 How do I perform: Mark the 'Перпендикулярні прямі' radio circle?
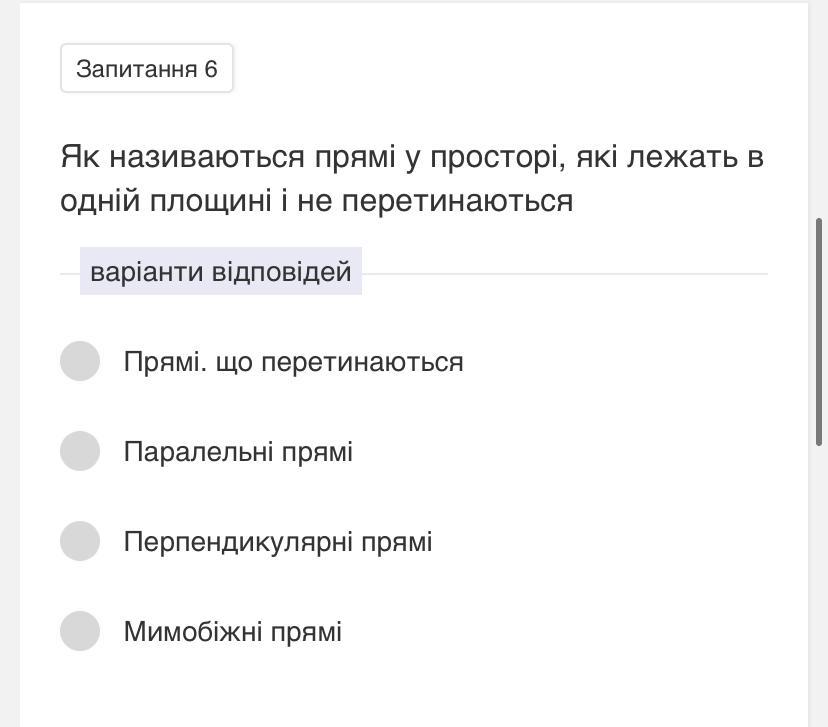[x=80, y=541]
